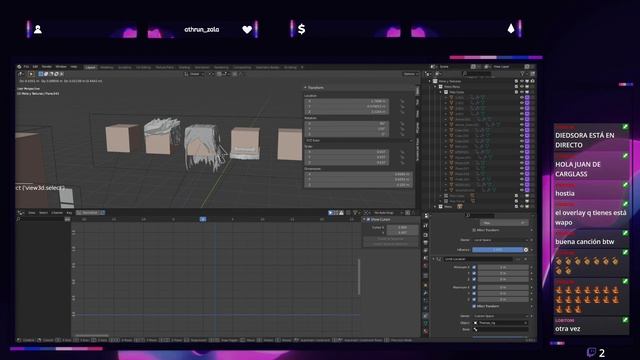Enable the Show Cursor checkbox
The width and height of the screenshot is (640, 360).
369,220
